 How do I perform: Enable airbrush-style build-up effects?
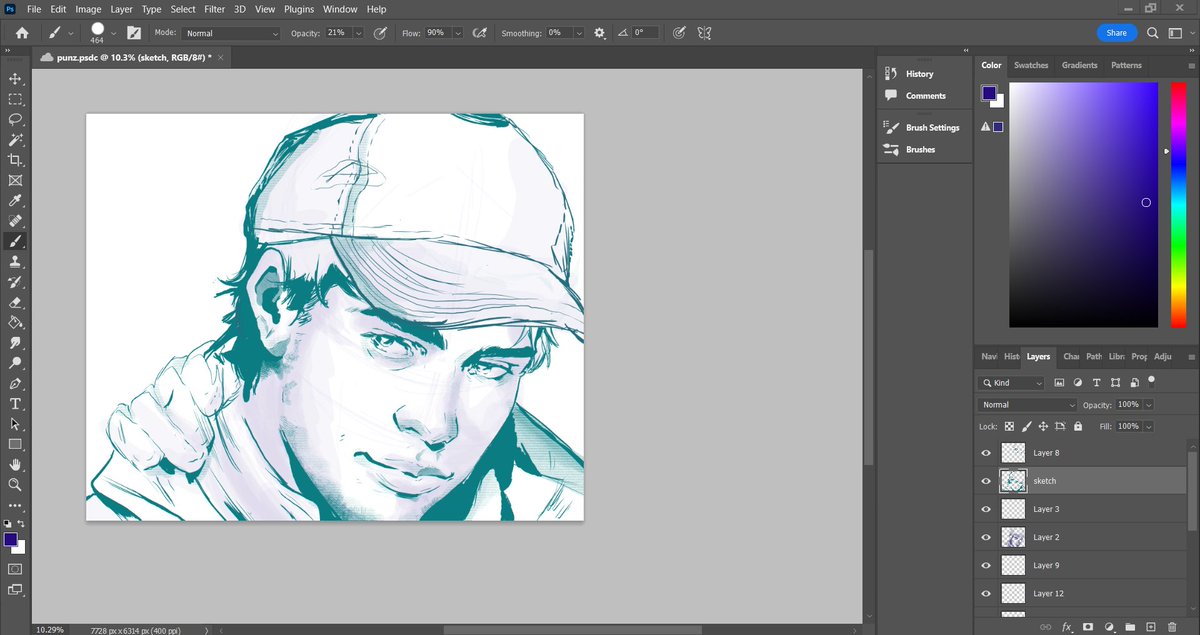pos(479,33)
